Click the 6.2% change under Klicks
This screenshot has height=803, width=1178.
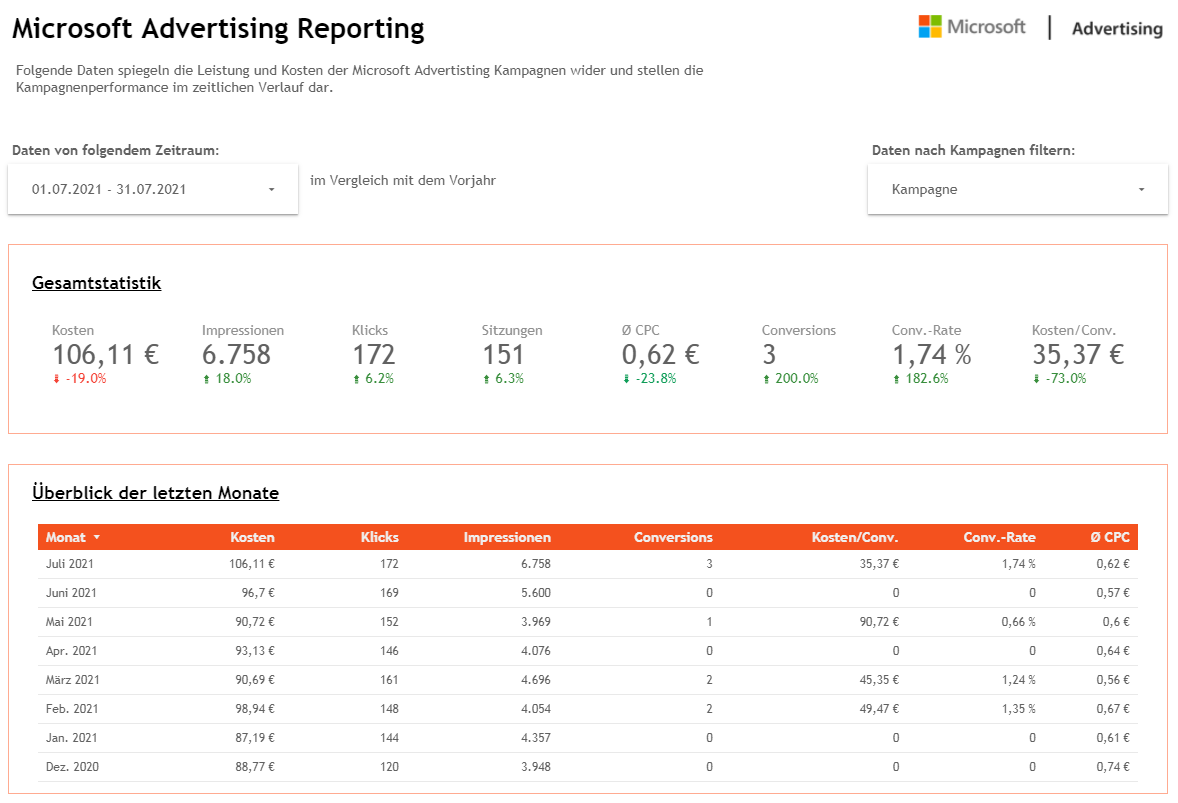(x=373, y=379)
